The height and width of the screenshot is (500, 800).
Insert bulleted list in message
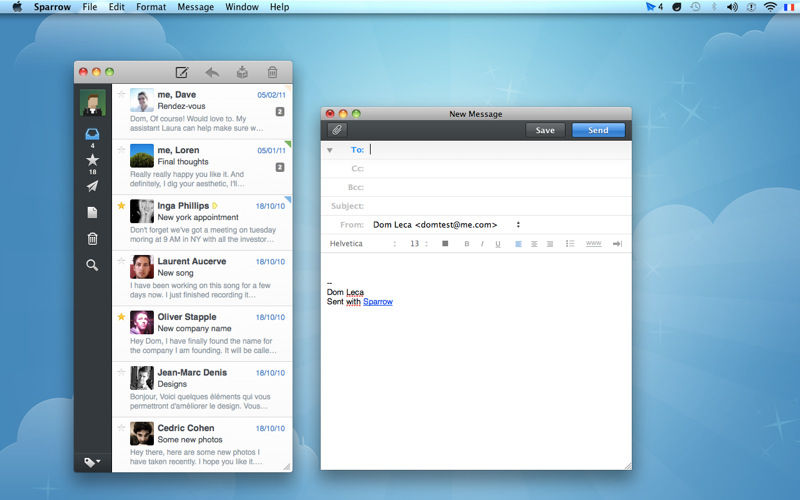570,244
